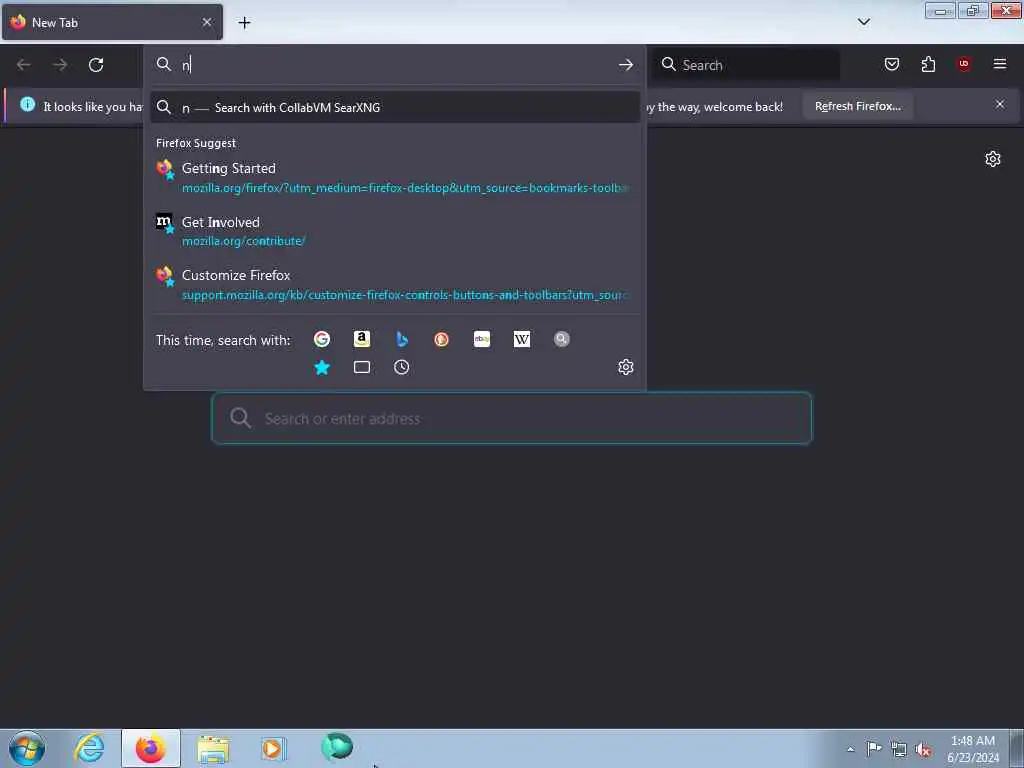This screenshot has height=768, width=1024.
Task: Open the Customize Firefox bookmark suggestion
Action: pyautogui.click(x=394, y=285)
